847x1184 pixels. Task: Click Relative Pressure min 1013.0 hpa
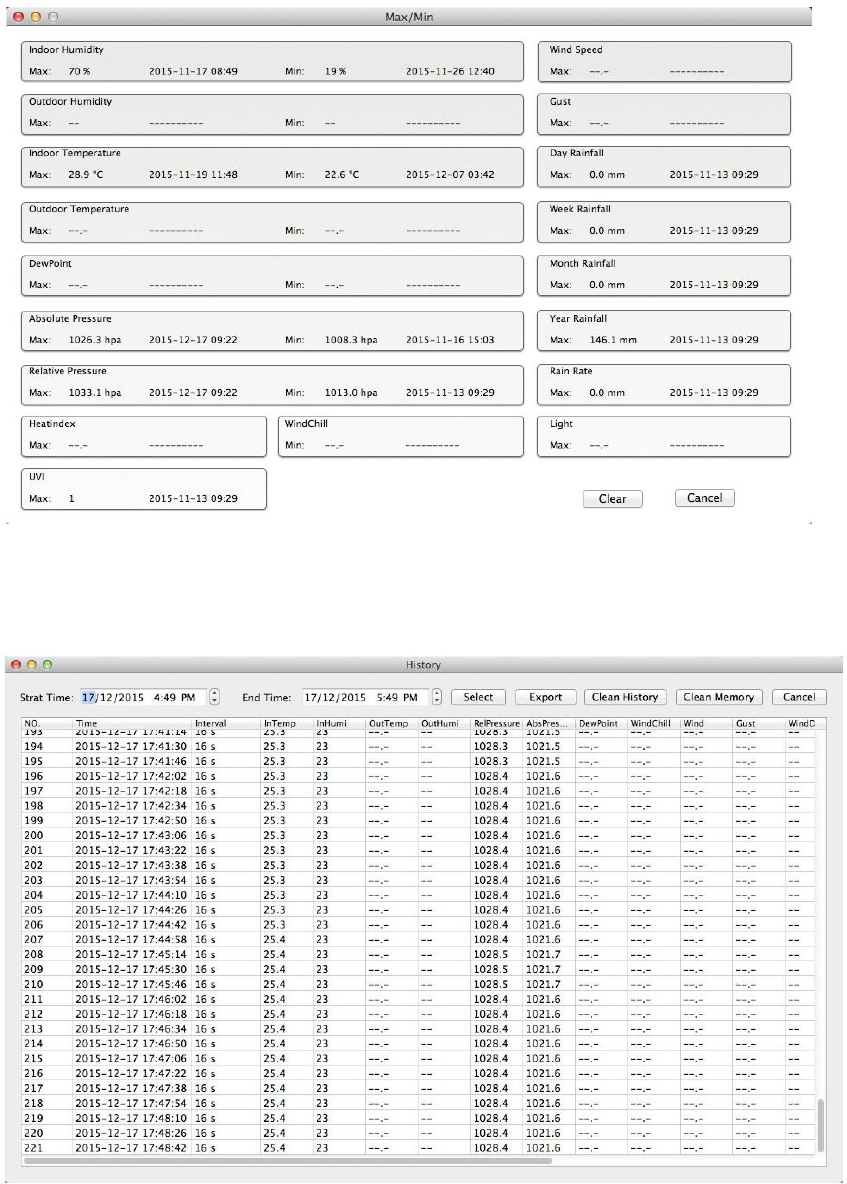pyautogui.click(x=351, y=393)
